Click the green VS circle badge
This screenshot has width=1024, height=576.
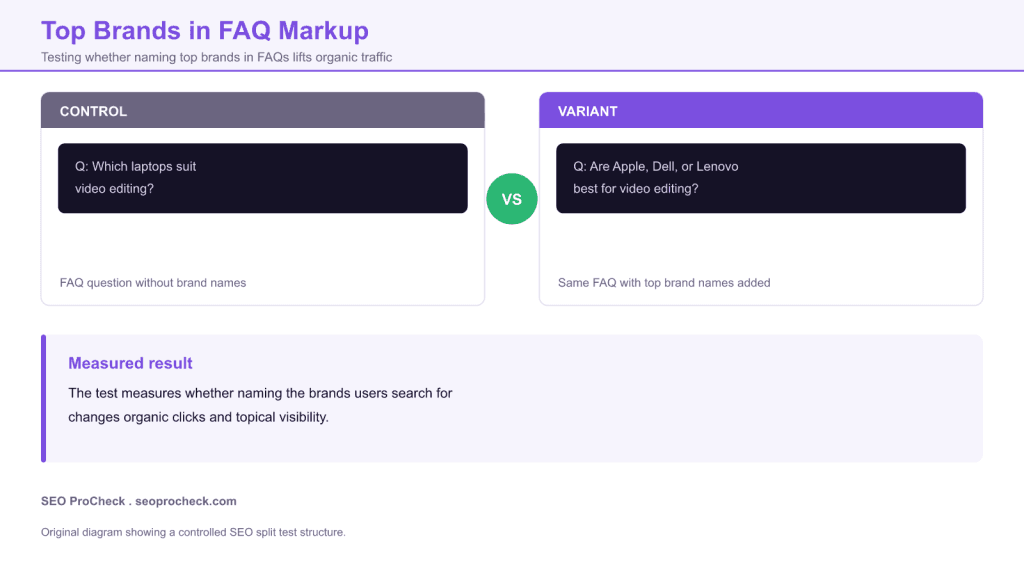click(x=511, y=199)
